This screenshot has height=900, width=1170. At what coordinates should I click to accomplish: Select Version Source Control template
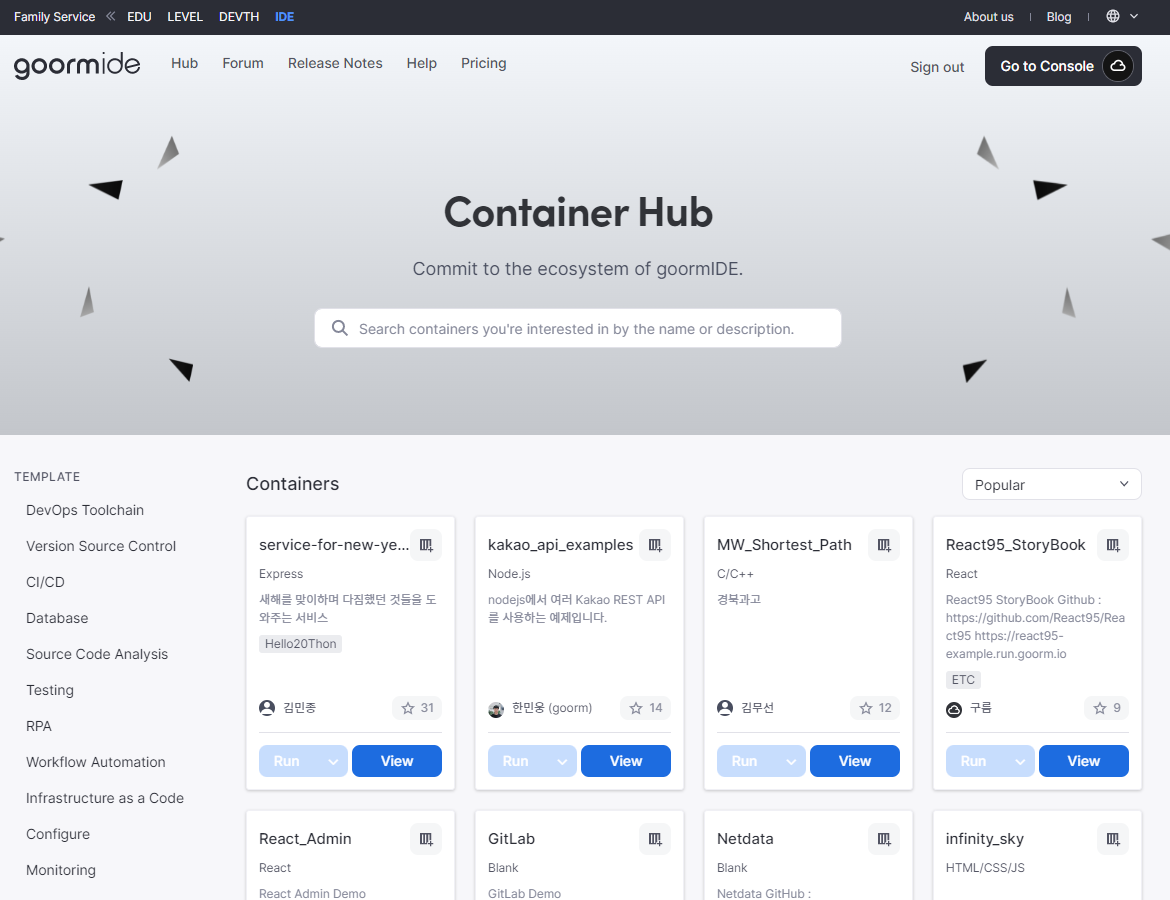pyautogui.click(x=101, y=546)
